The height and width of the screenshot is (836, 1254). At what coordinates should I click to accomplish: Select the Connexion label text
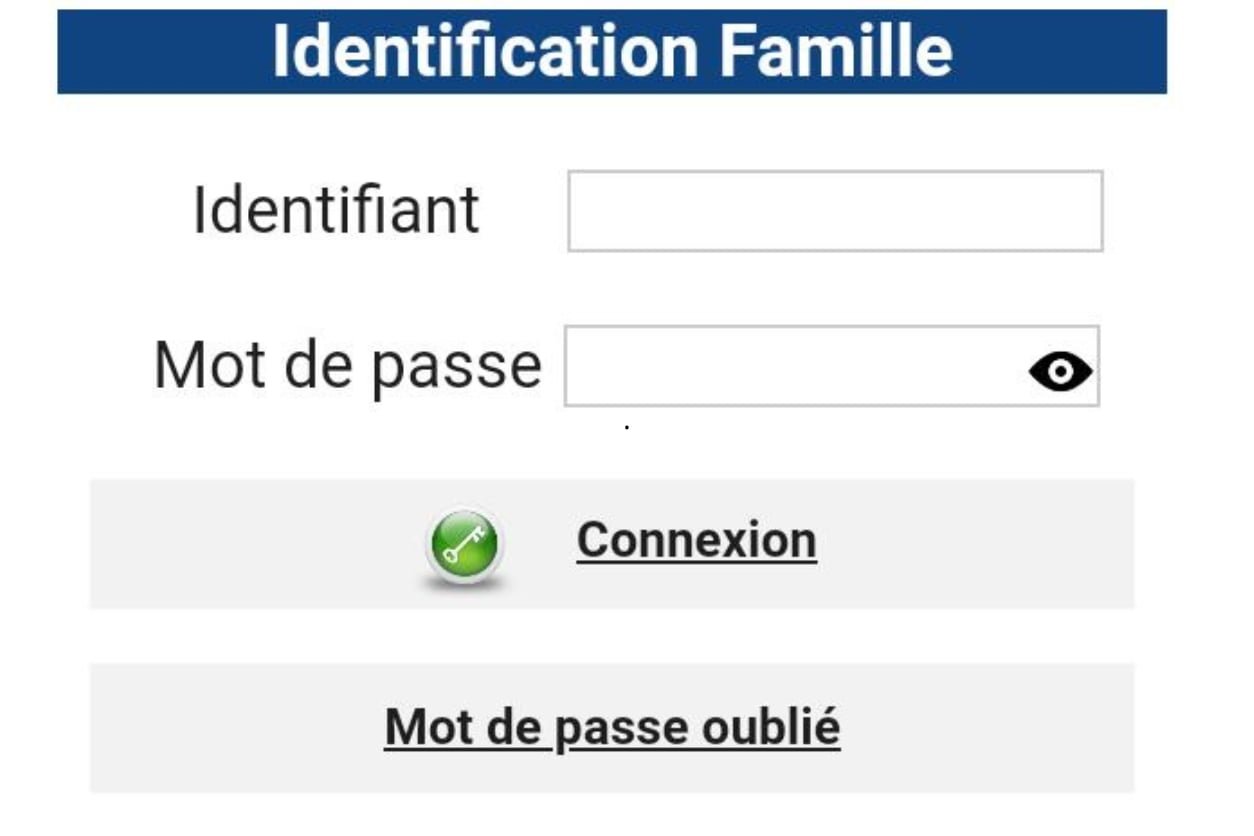[695, 538]
